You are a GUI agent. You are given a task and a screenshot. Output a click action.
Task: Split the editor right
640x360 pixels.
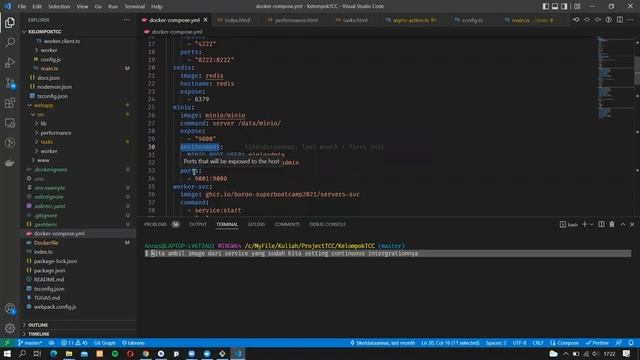[620, 20]
